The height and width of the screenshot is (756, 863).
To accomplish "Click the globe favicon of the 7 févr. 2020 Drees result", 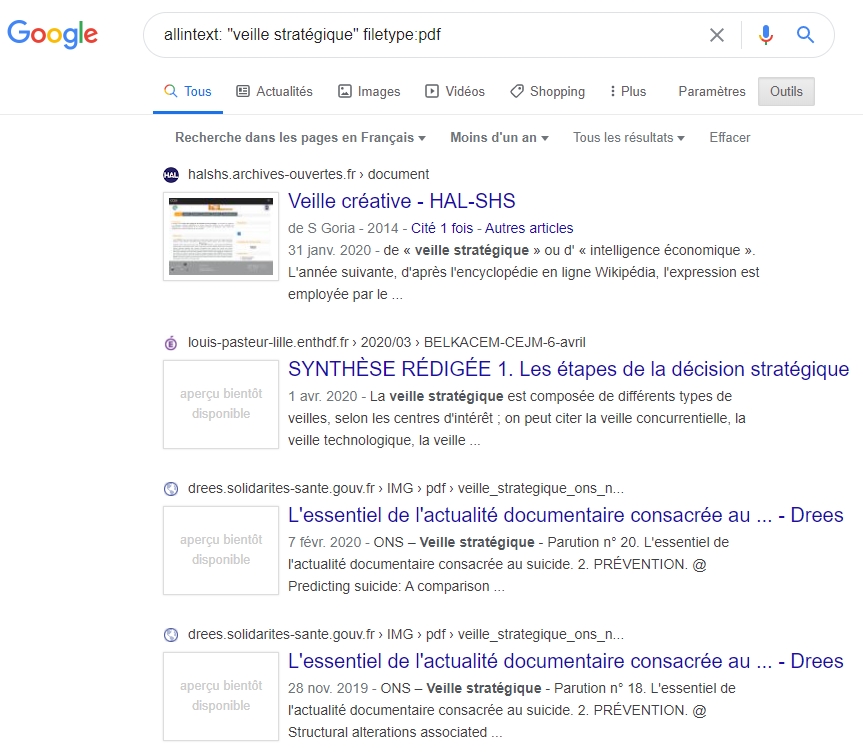I will click(171, 489).
